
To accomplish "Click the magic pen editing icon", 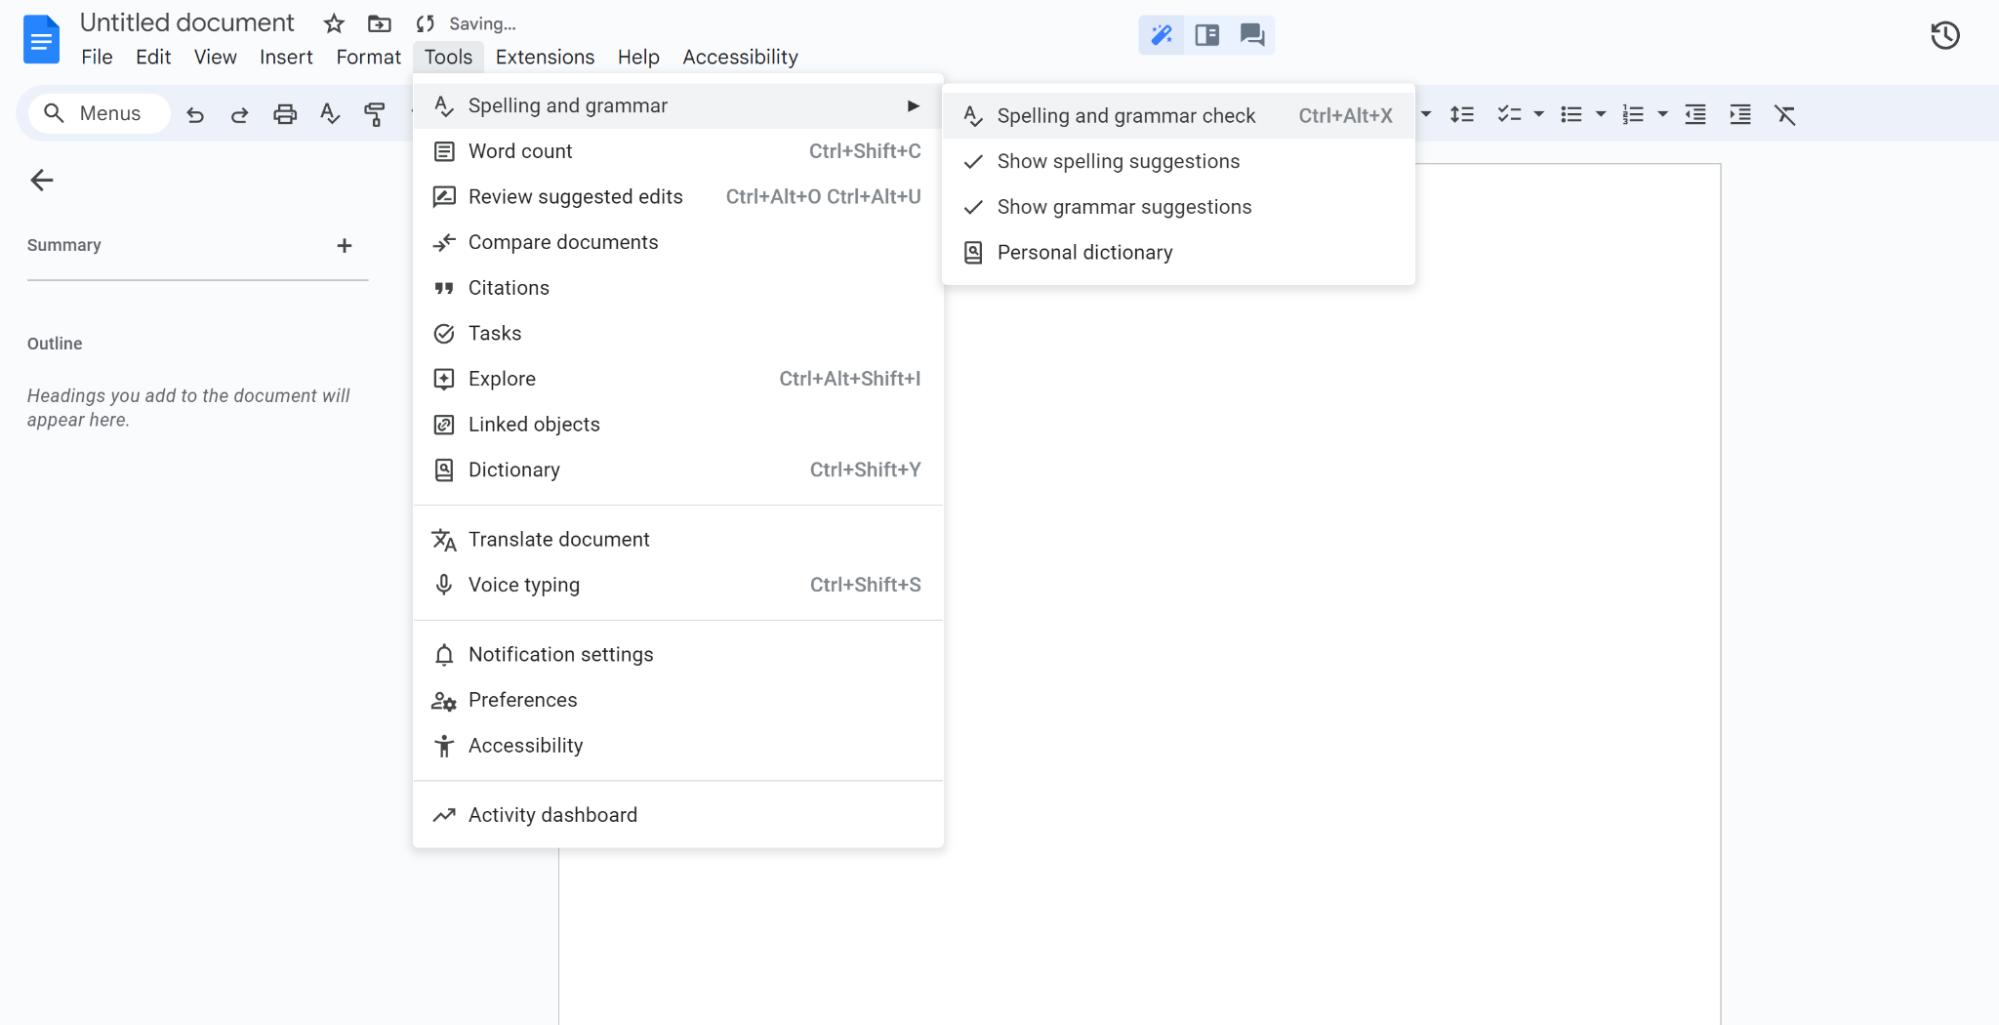I will point(1161,35).
